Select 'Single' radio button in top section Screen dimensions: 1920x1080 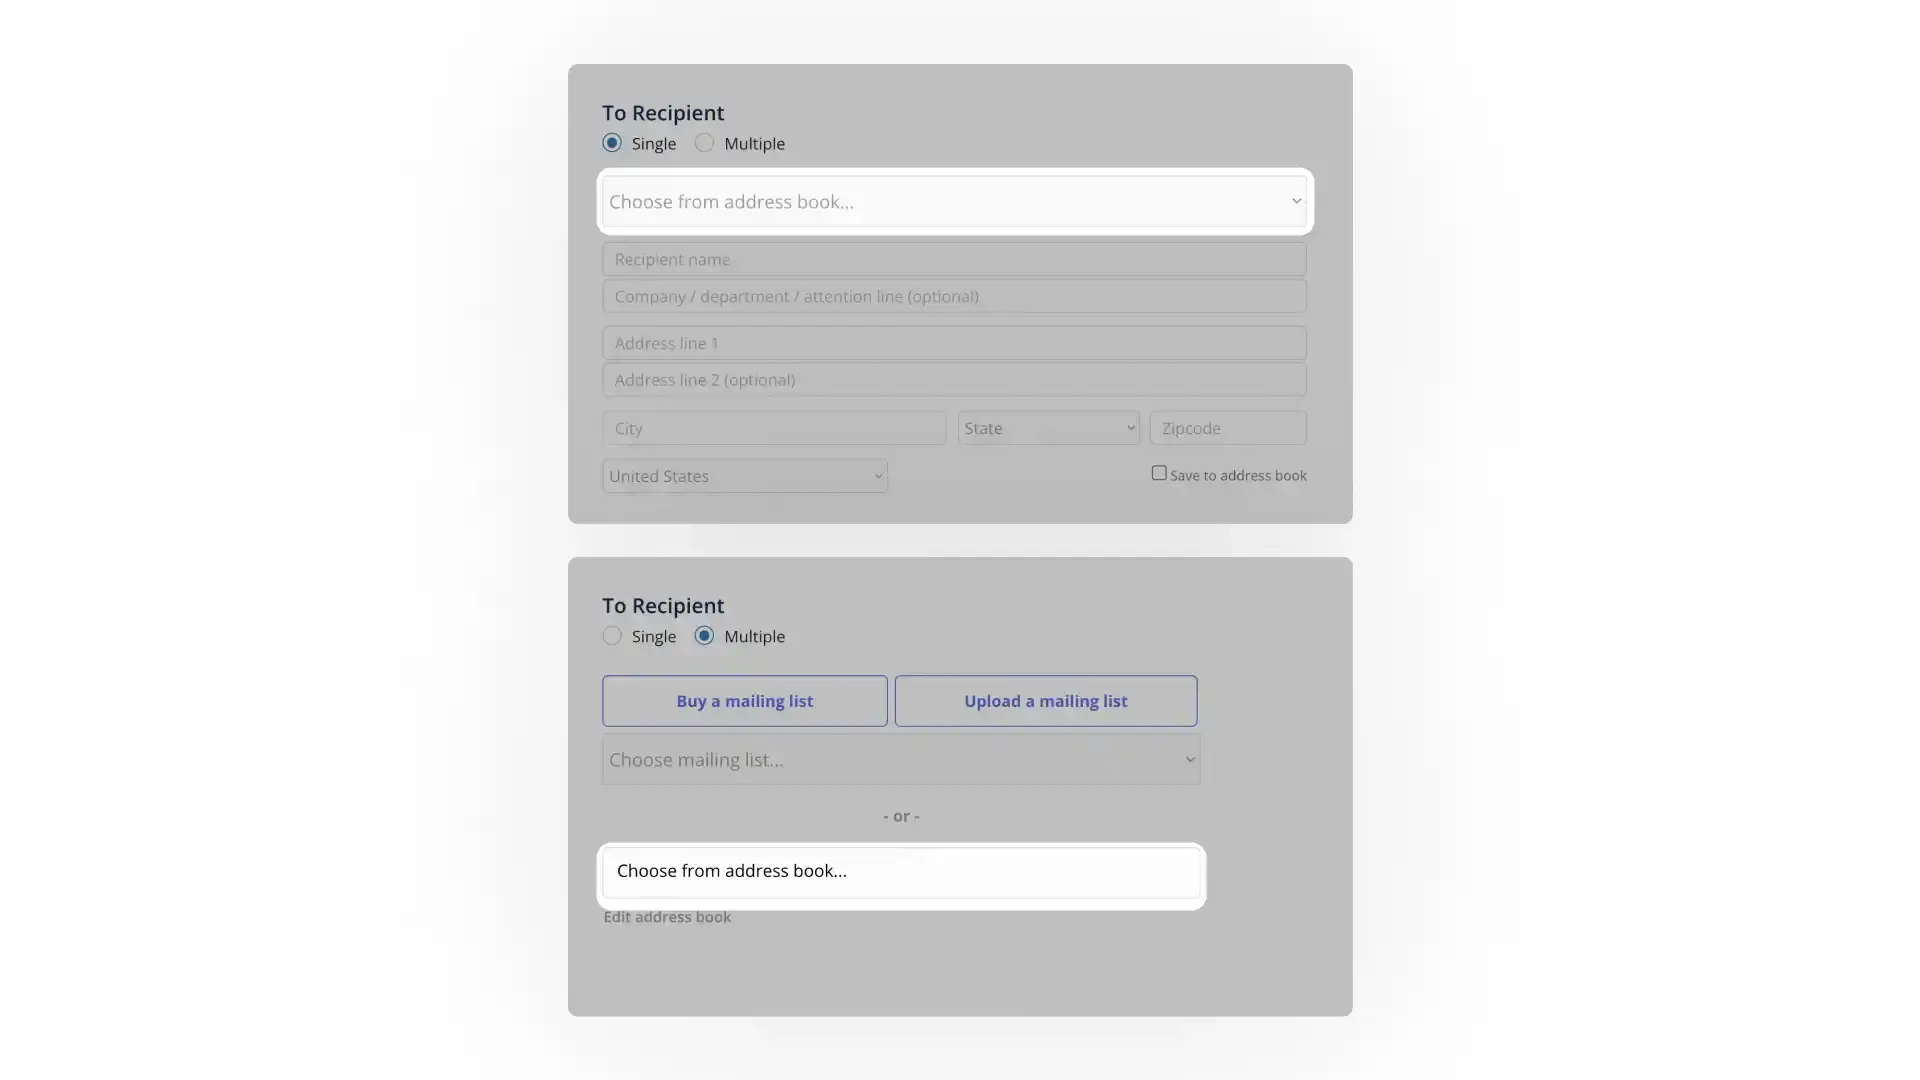(611, 142)
